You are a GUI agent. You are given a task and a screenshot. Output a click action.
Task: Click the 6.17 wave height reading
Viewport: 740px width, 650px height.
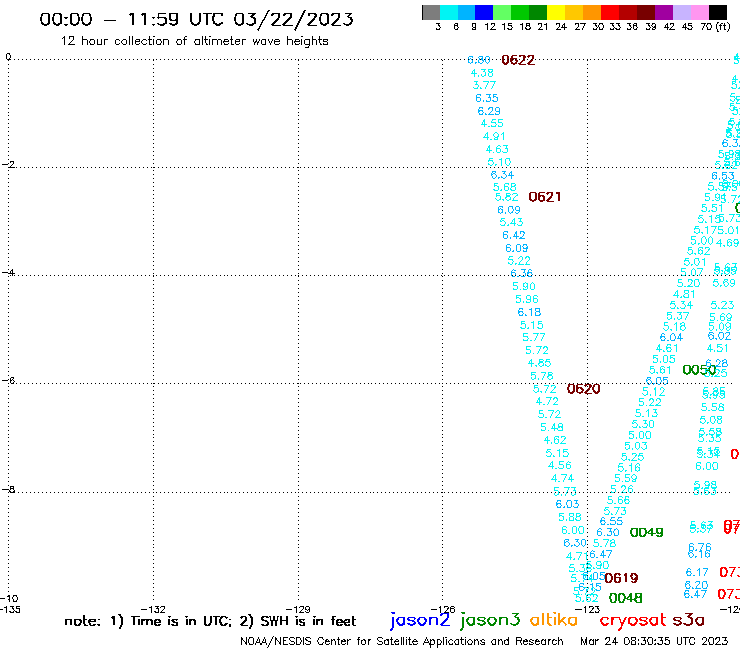[x=697, y=573]
